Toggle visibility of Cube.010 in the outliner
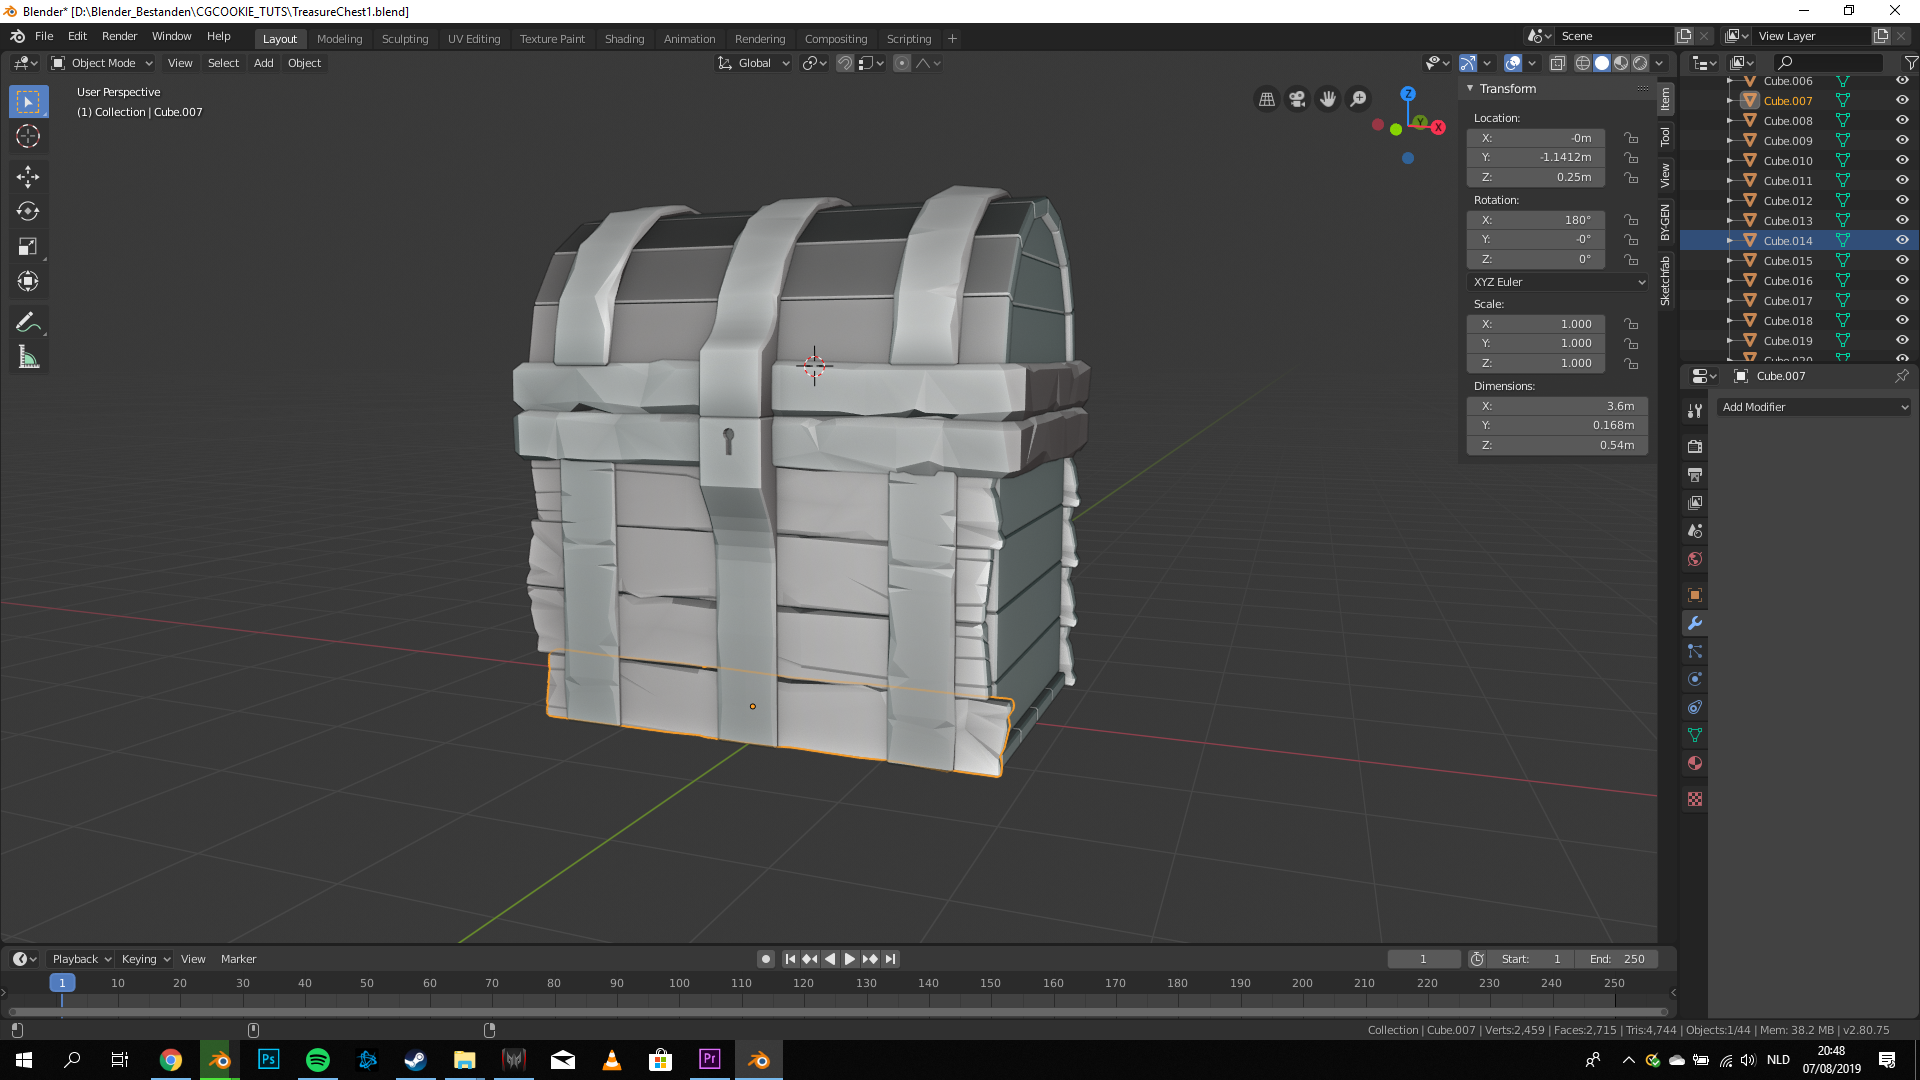Viewport: 1920px width, 1080px height. (1902, 160)
